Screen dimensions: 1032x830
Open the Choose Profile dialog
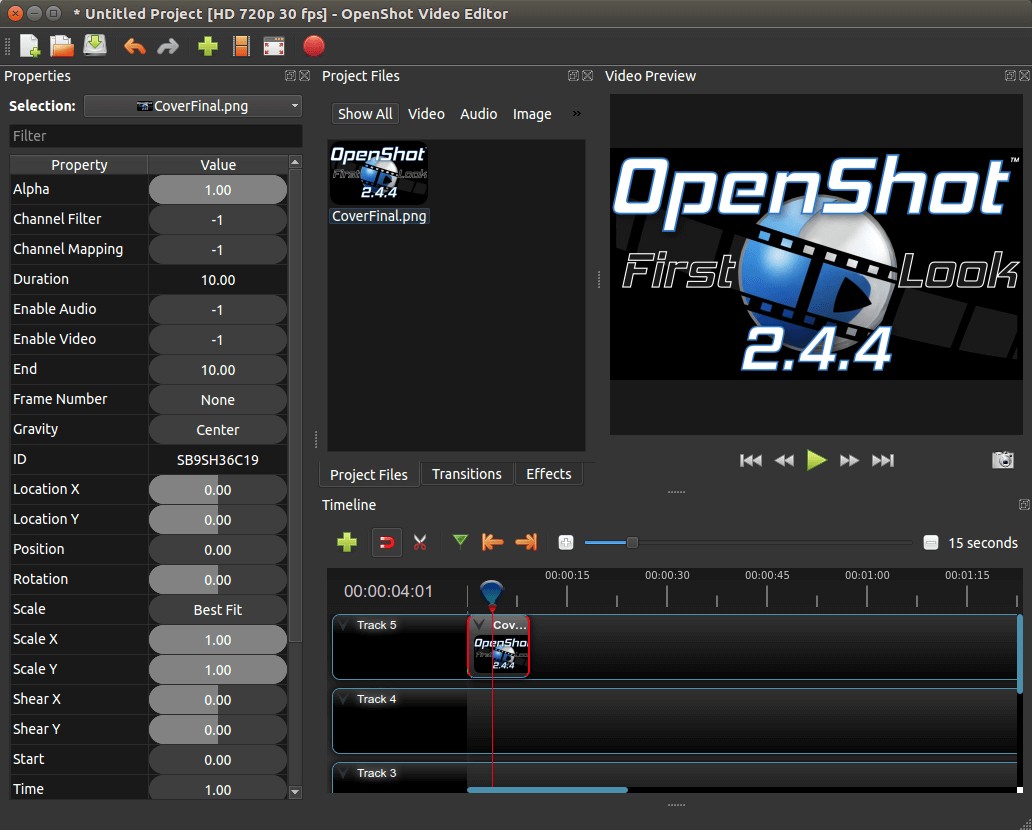tap(241, 46)
